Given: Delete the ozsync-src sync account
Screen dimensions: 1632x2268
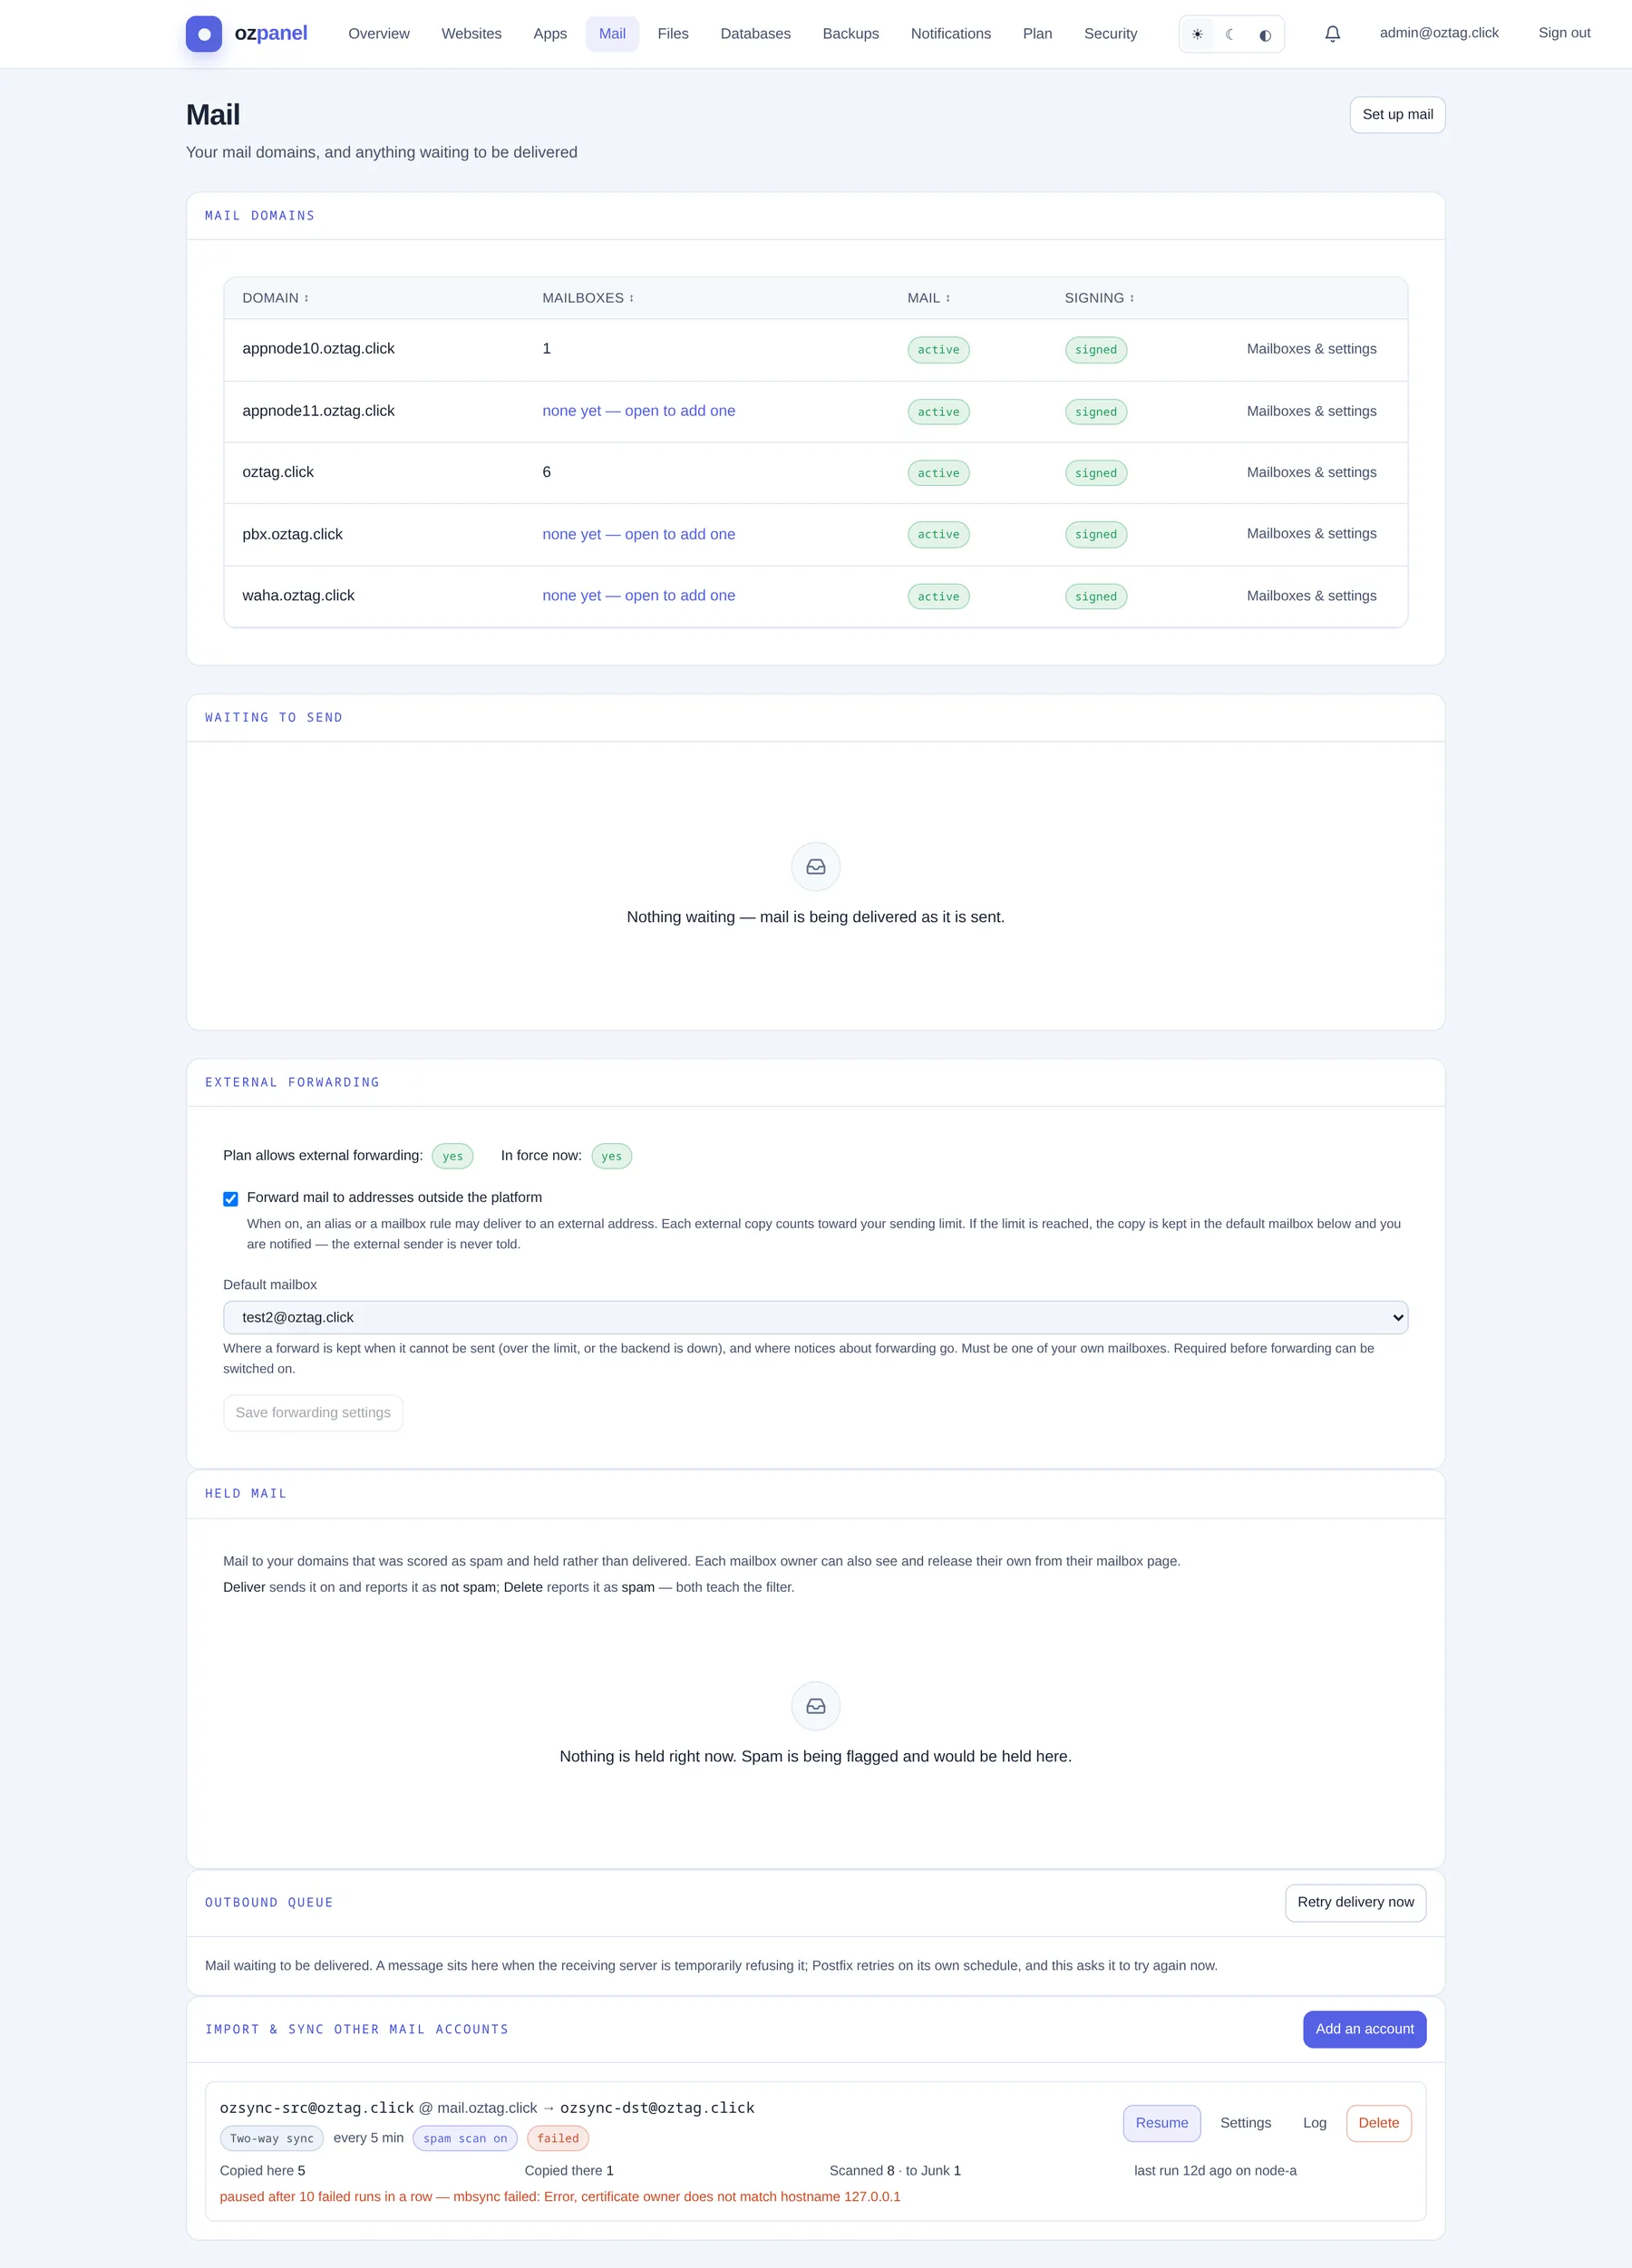Looking at the screenshot, I should (1378, 2124).
